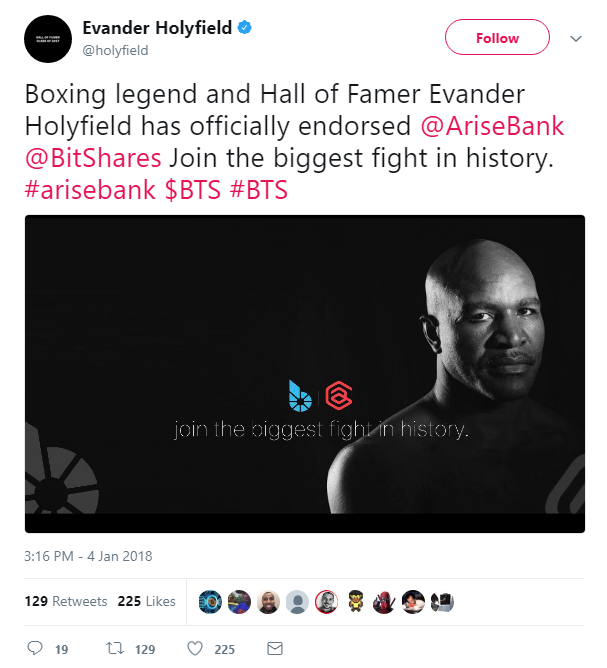607x668 pixels.
Task: Click the last liker avatar in the row
Action: pyautogui.click(x=441, y=601)
